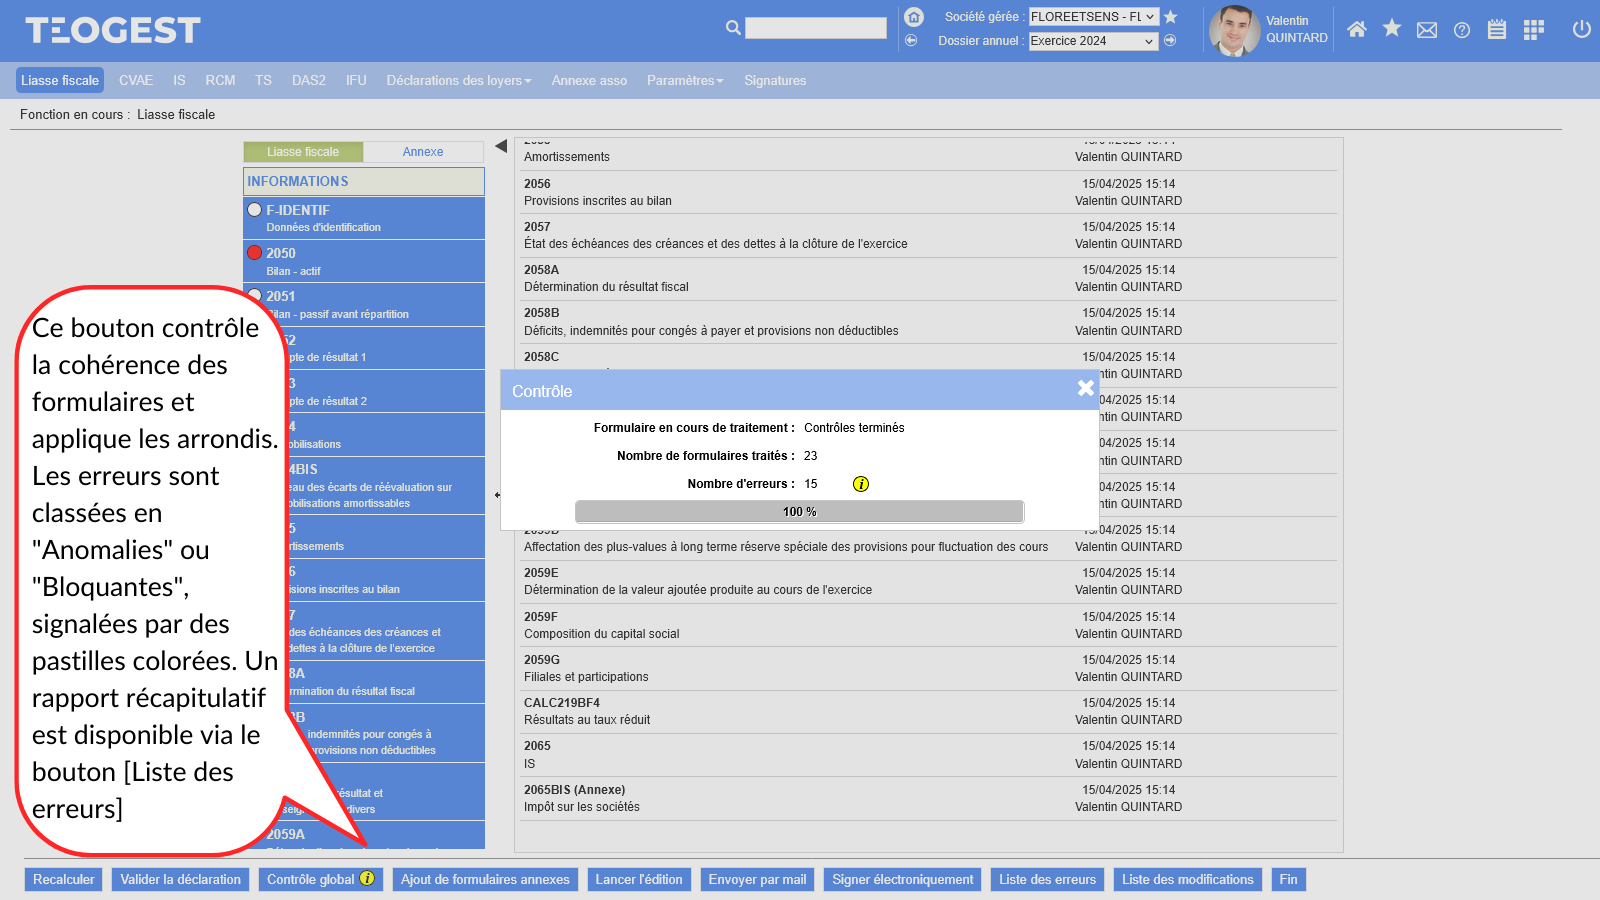Screen dimensions: 1600x900
Task: Switch to the Annexe tab
Action: pyautogui.click(x=423, y=152)
